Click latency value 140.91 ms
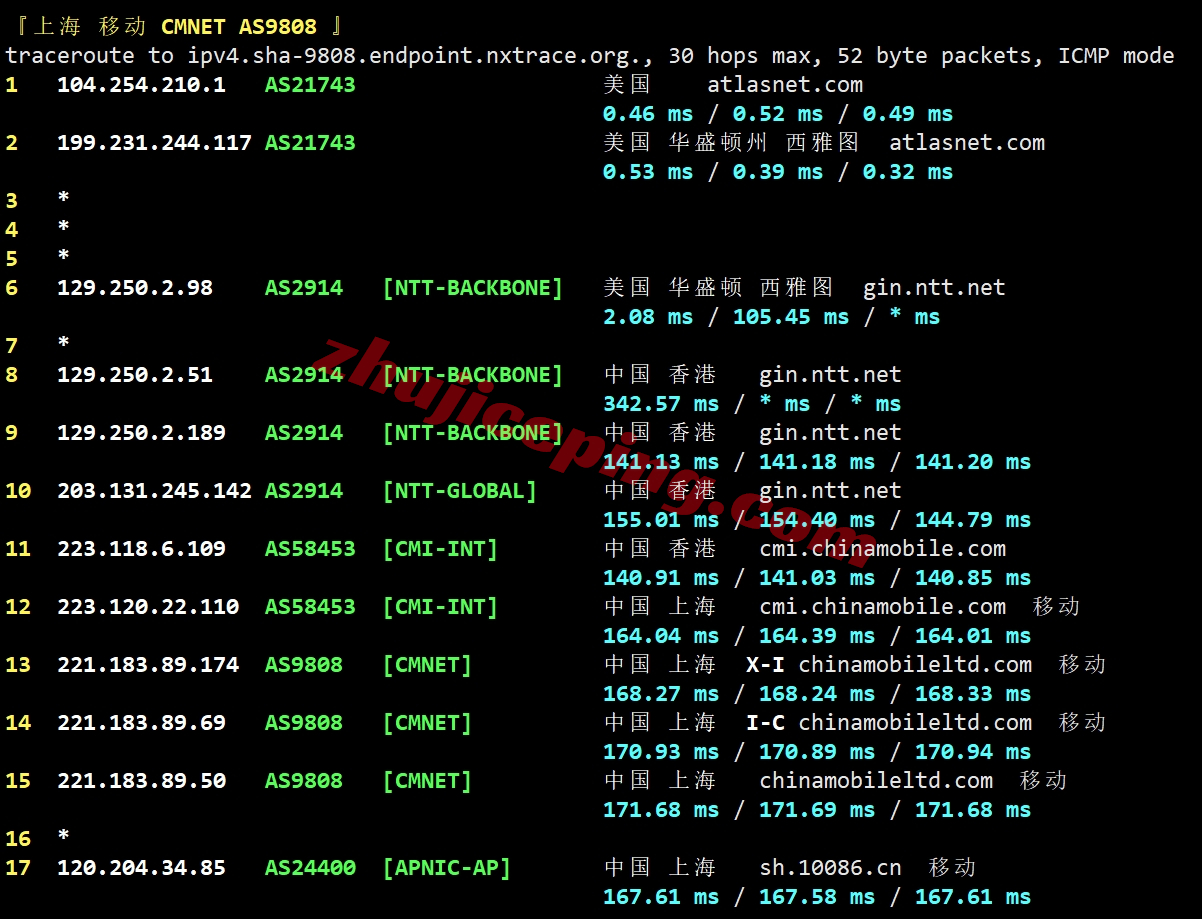The image size is (1202, 919). click(661, 578)
